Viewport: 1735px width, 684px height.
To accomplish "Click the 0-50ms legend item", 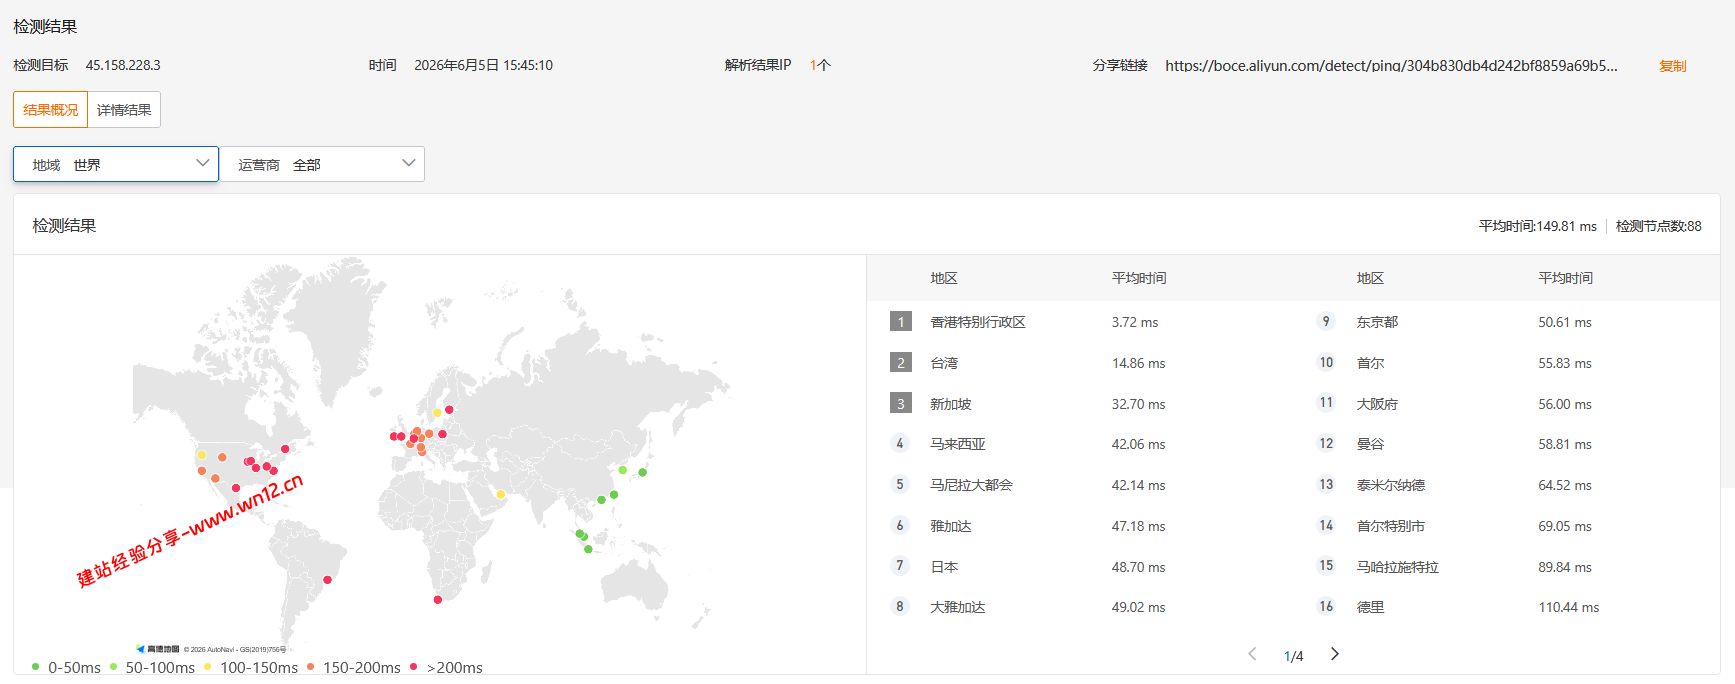I will pos(66,667).
